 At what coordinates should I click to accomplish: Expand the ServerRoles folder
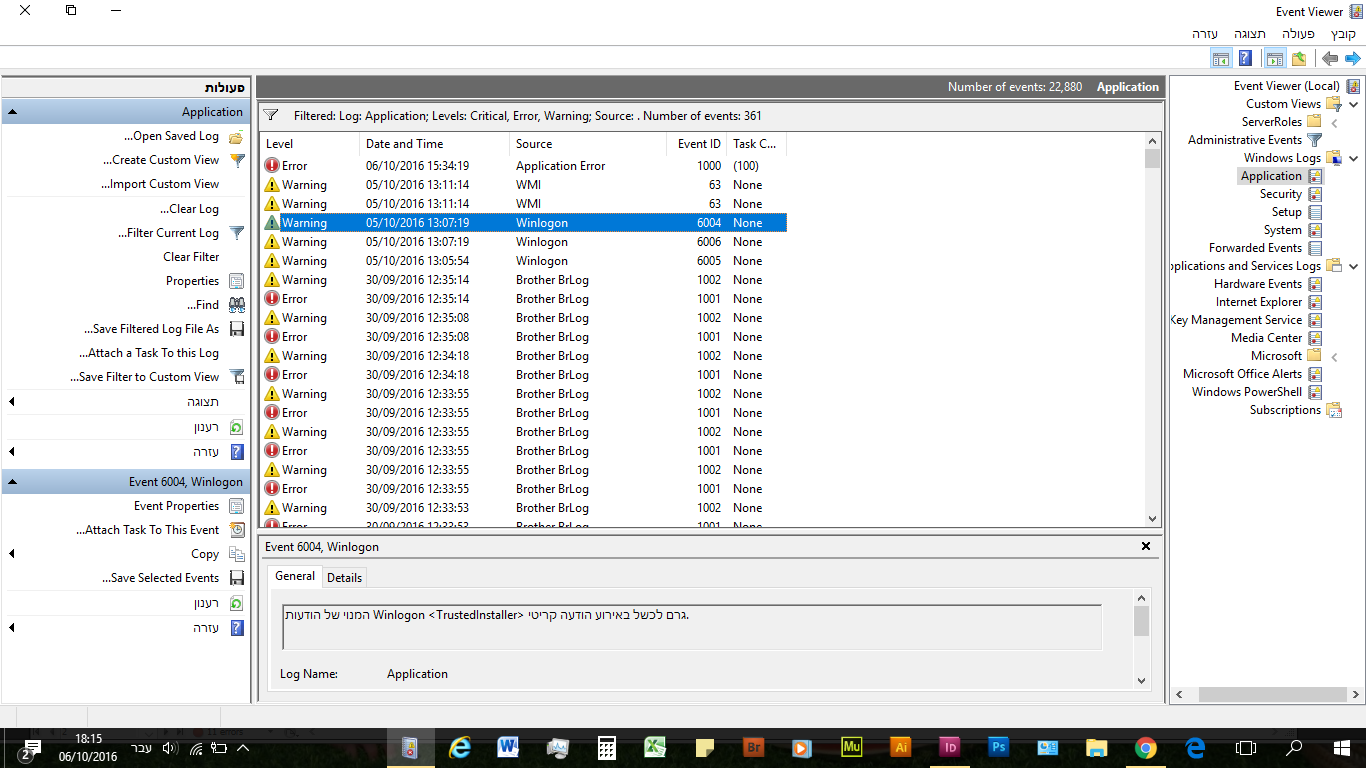[1334, 122]
